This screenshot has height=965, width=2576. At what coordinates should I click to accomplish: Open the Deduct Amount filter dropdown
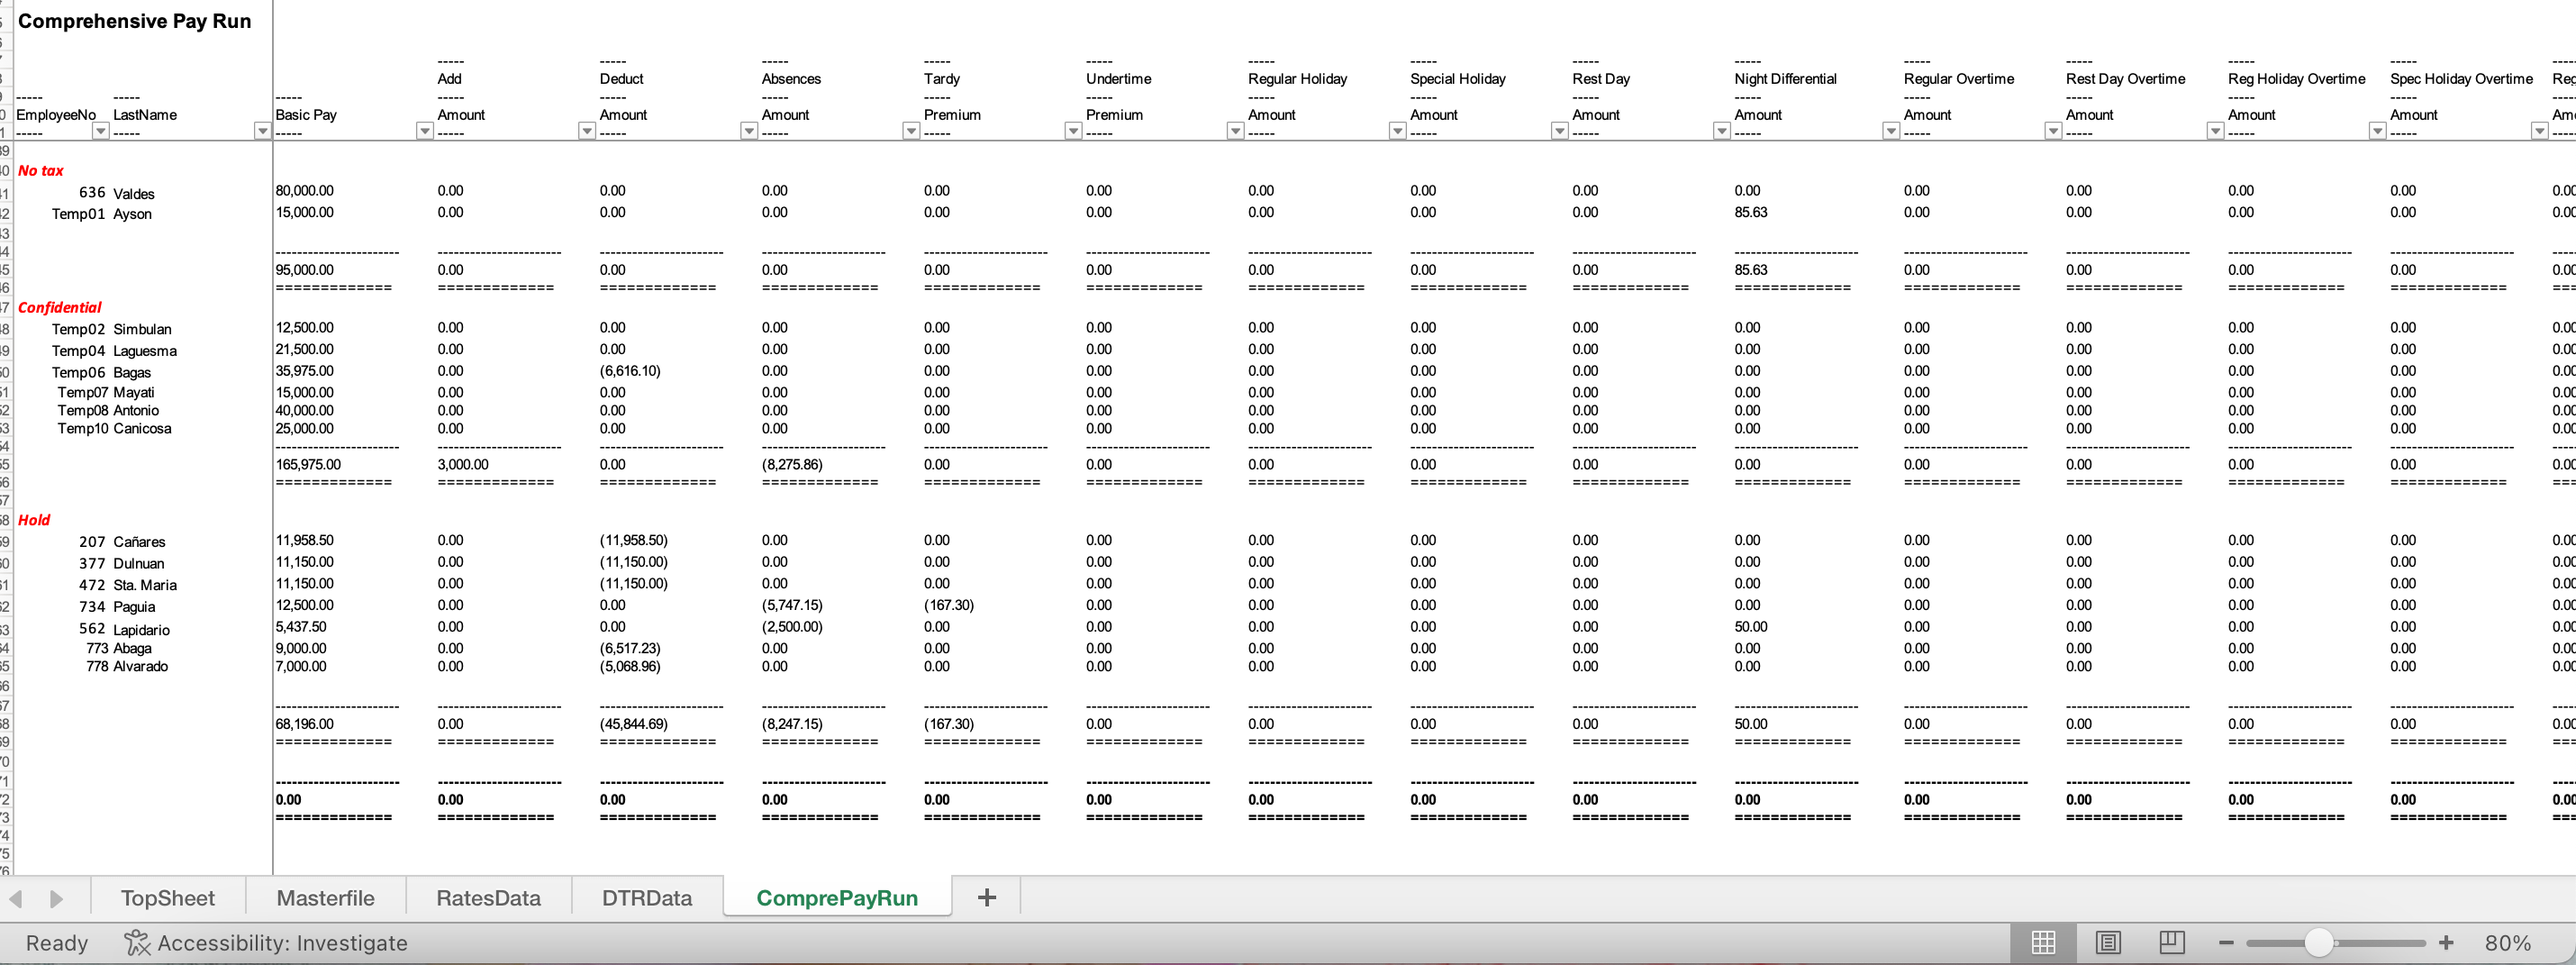tap(748, 131)
